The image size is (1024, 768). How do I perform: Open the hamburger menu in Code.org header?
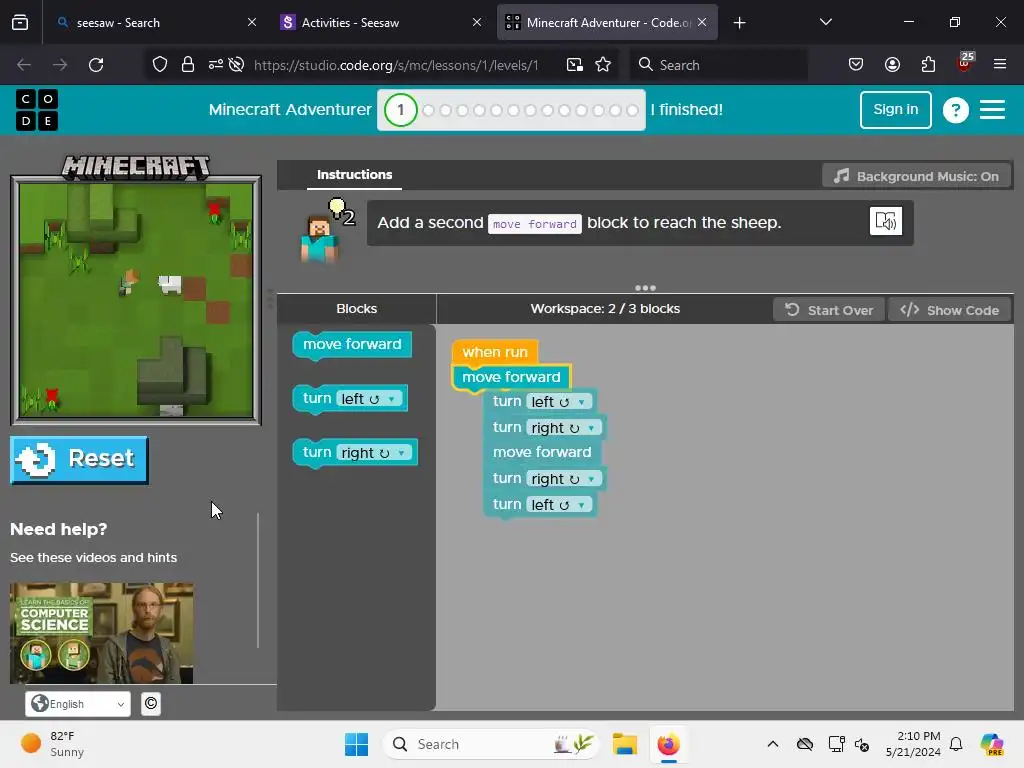(x=992, y=110)
